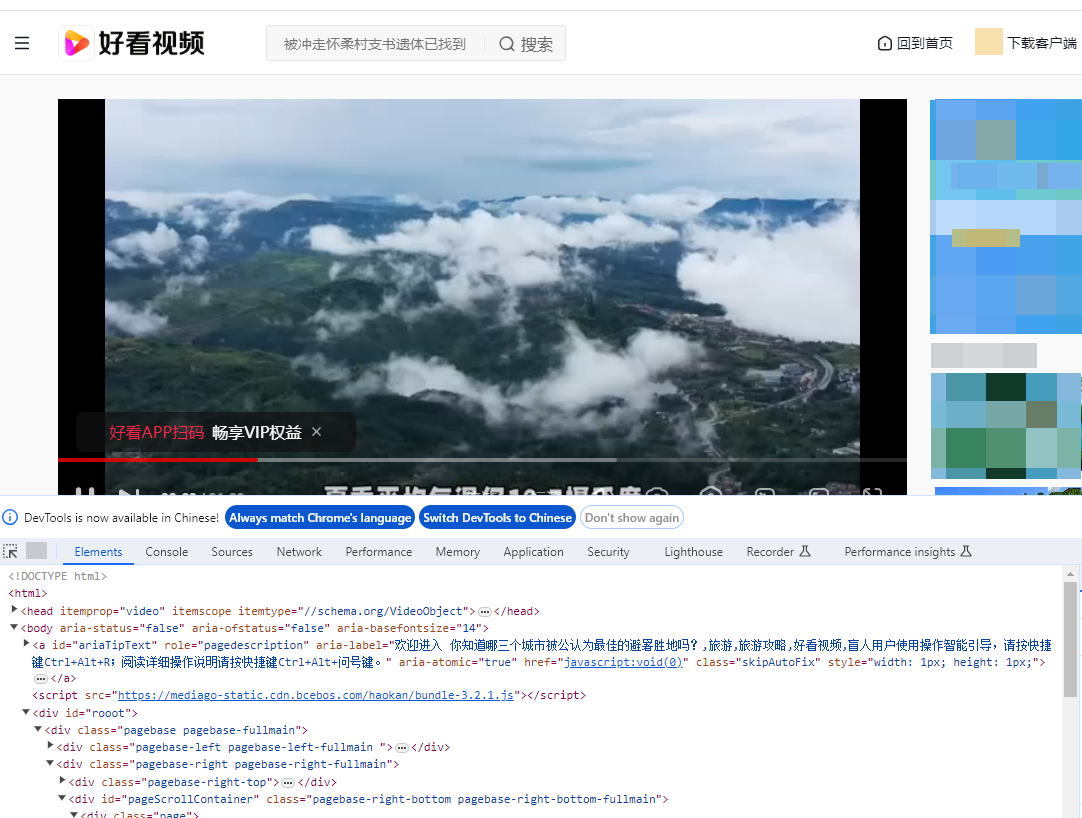The width and height of the screenshot is (1082, 818).
Task: Open the bundle-3.2.1.js script link
Action: click(x=315, y=695)
